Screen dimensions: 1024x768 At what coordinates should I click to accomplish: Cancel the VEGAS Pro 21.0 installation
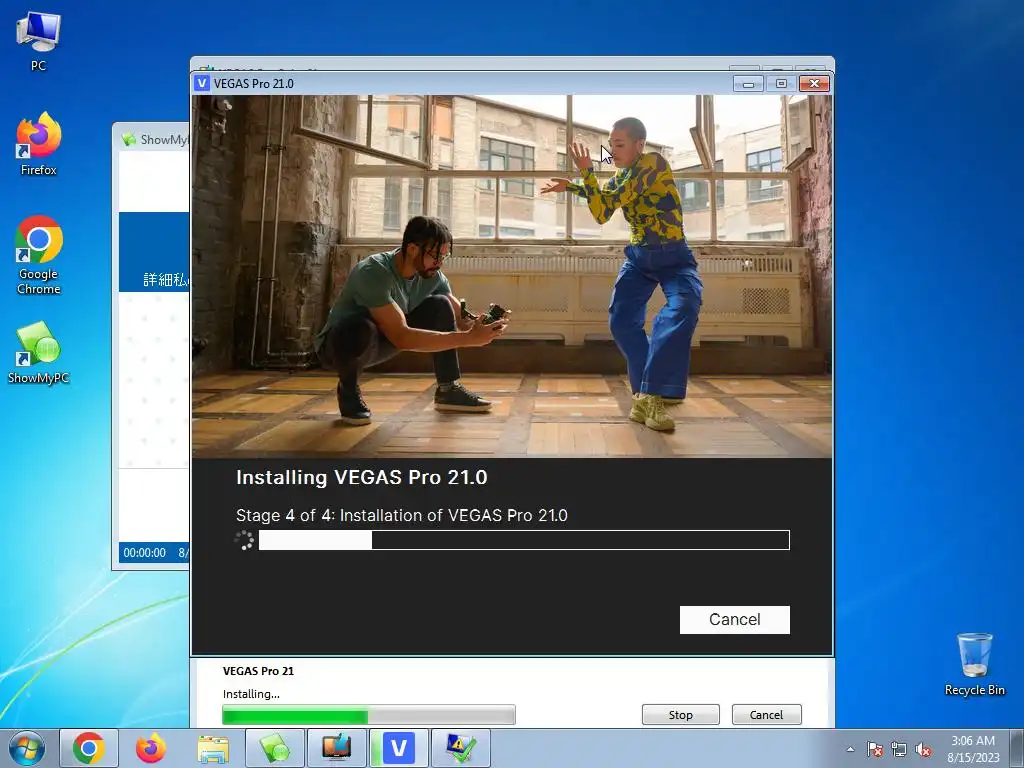(735, 620)
